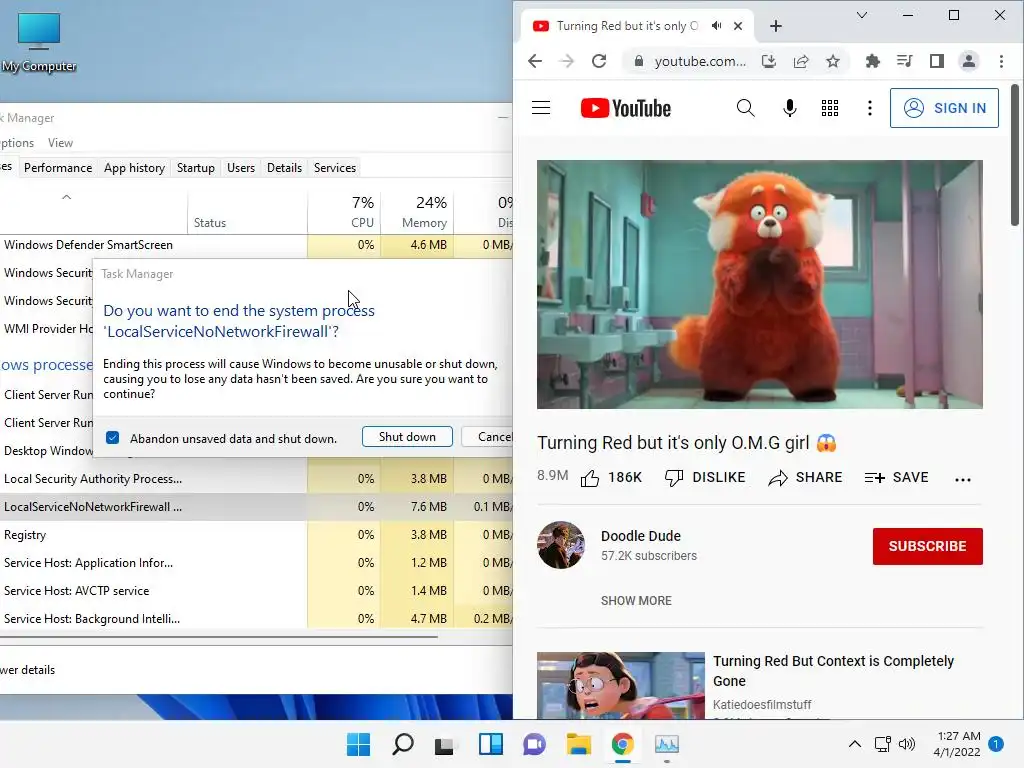The height and width of the screenshot is (768, 1024).
Task: Toggle Chrome side panel icon
Action: point(936,61)
